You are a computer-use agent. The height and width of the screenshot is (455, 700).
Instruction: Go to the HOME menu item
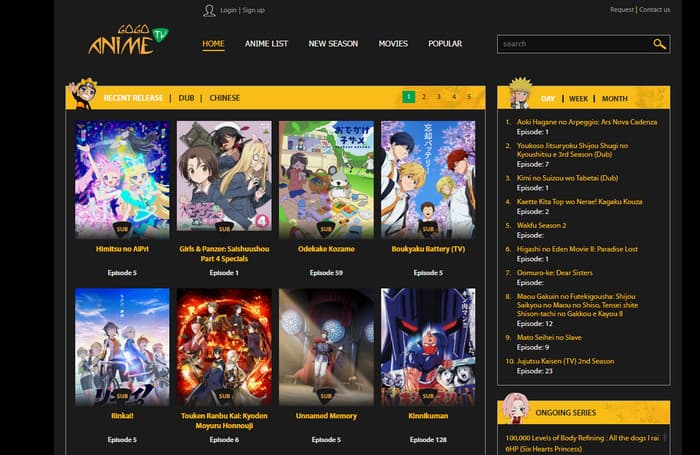(x=213, y=43)
